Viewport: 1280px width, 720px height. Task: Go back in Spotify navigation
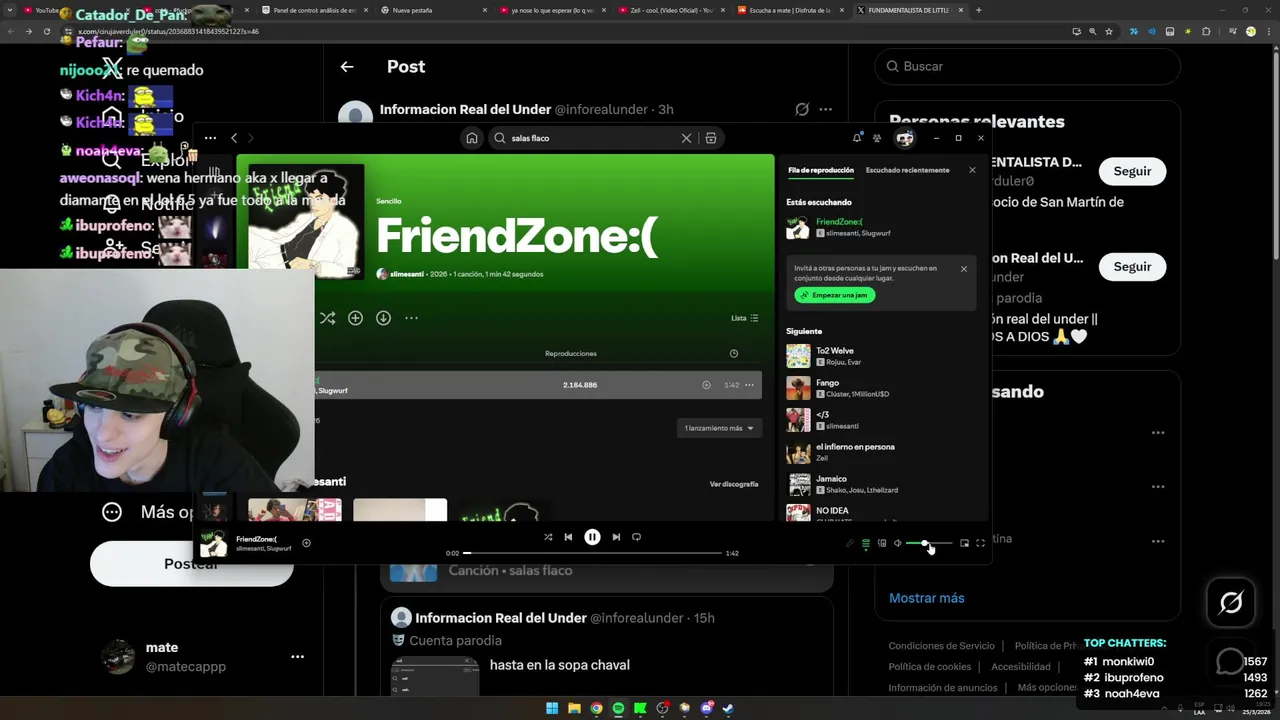coord(234,138)
